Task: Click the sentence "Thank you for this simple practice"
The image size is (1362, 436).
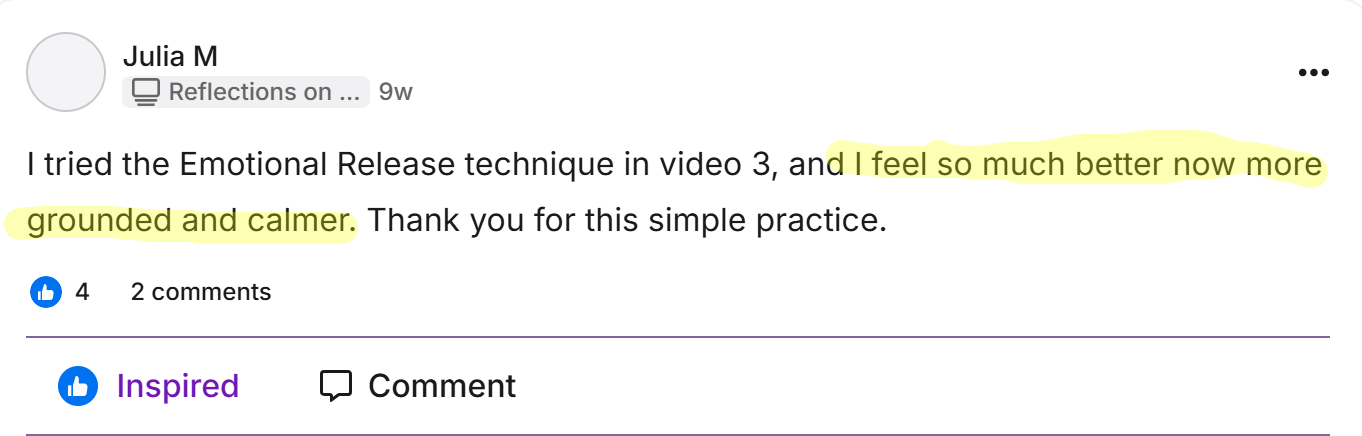Action: (627, 220)
